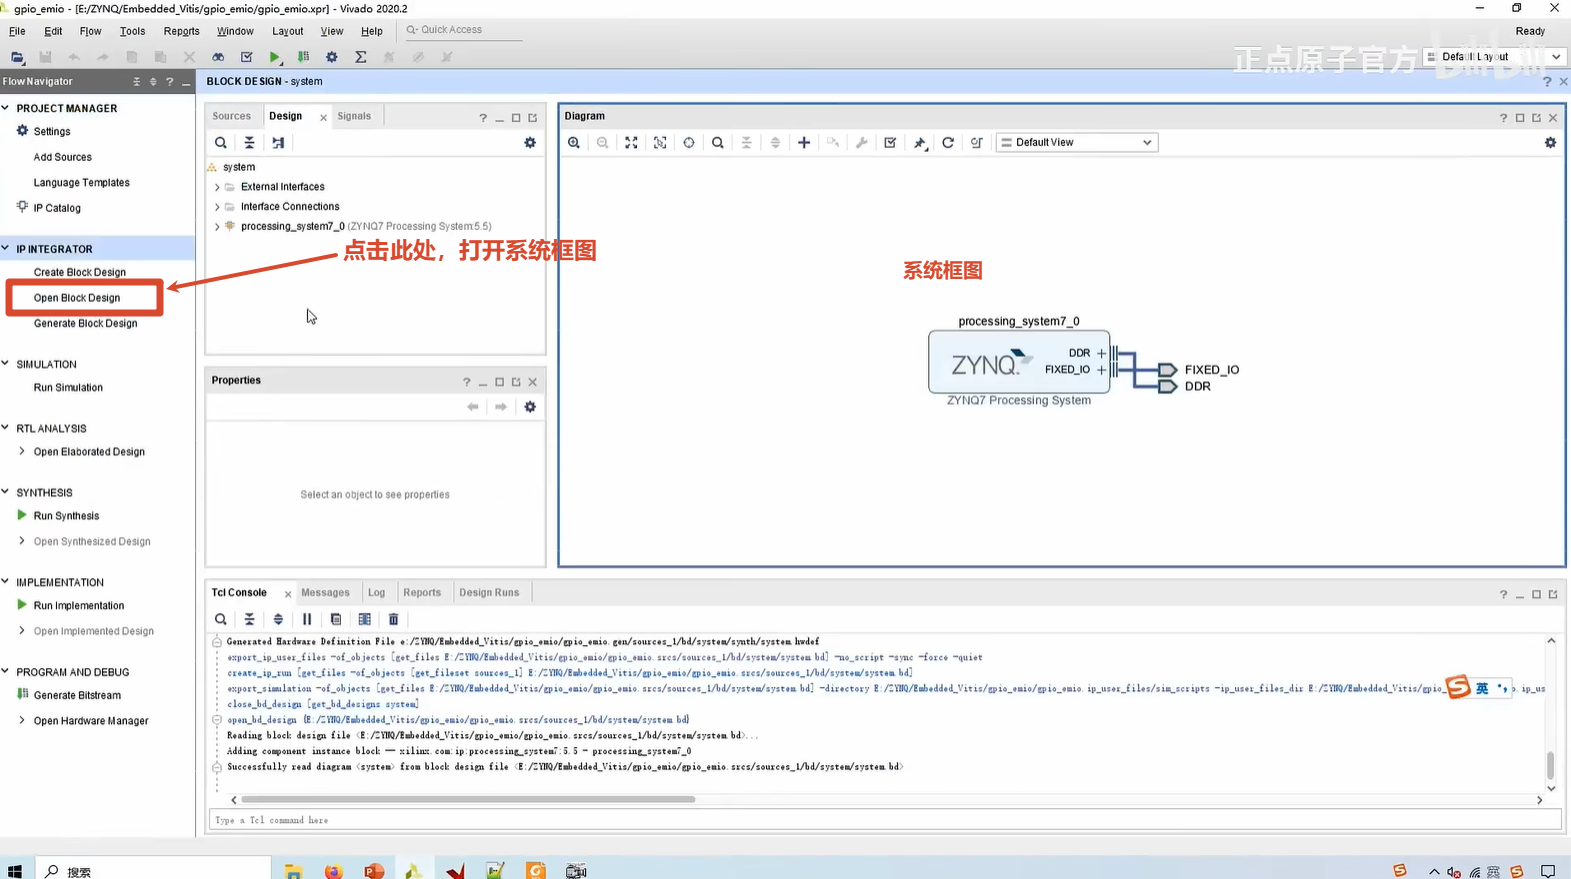Click Windows Start button on taskbar
Screen dimensions: 1571x879
(x=15, y=871)
